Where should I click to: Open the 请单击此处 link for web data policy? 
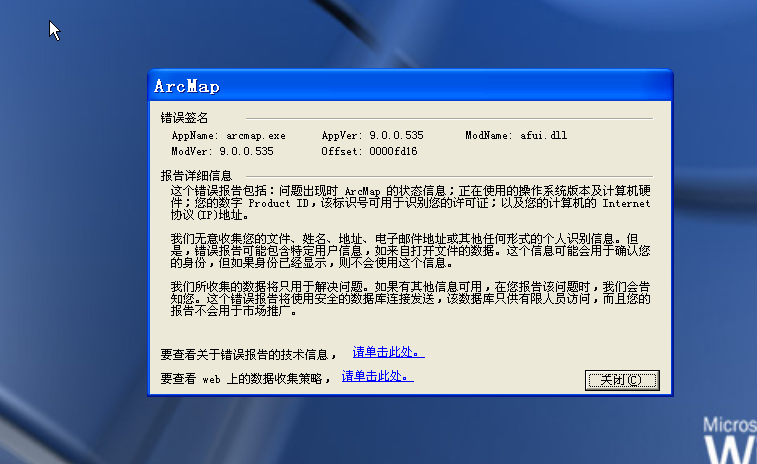pyautogui.click(x=378, y=376)
